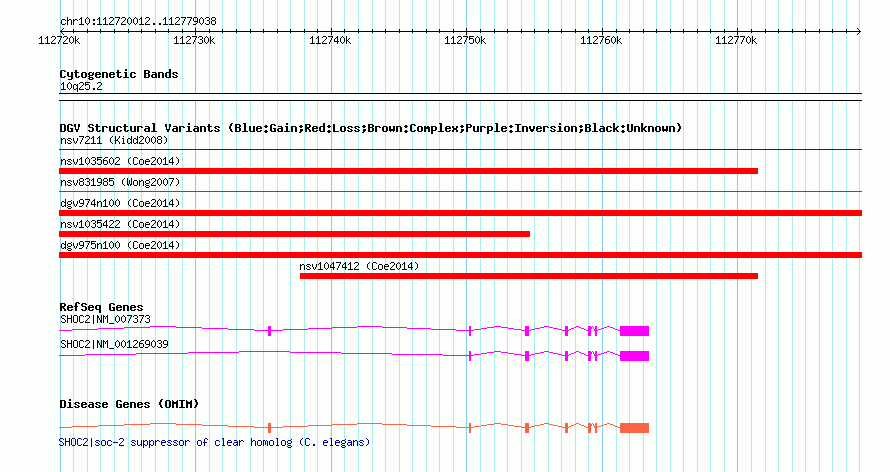Click the 112770k ruler tick label
890x472 pixels.
736,40
